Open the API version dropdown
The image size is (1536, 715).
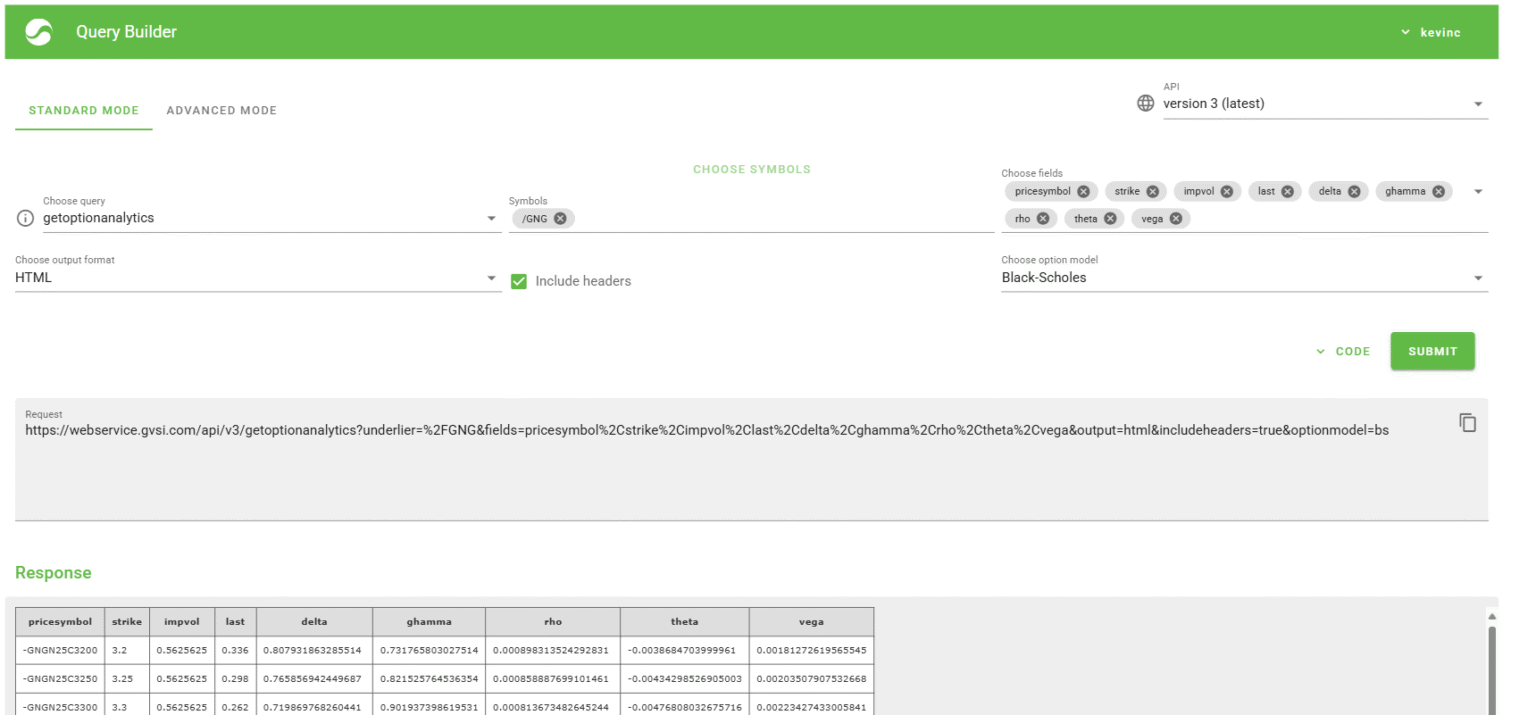1479,103
